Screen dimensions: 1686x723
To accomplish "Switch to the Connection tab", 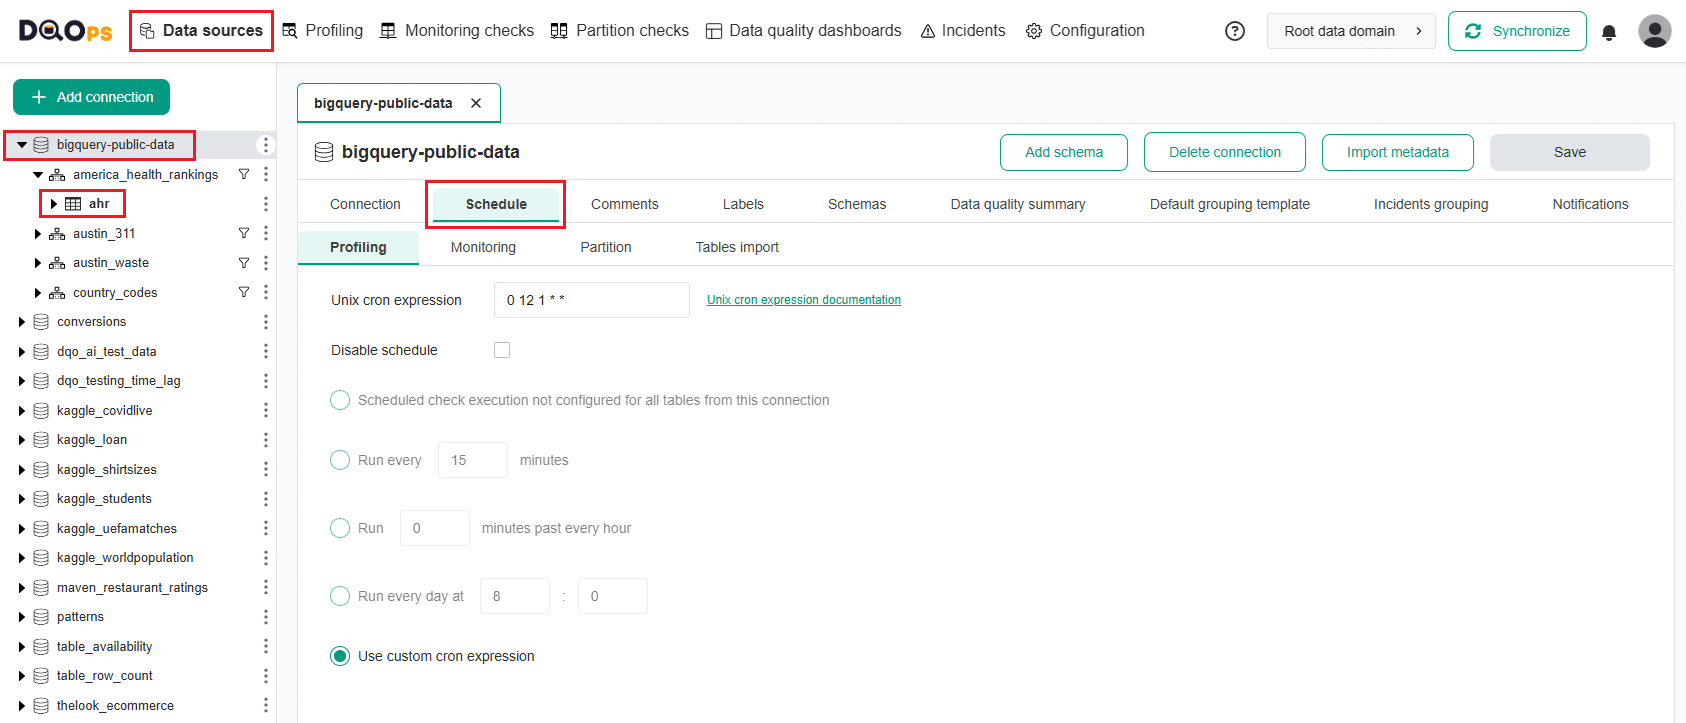I will [365, 204].
